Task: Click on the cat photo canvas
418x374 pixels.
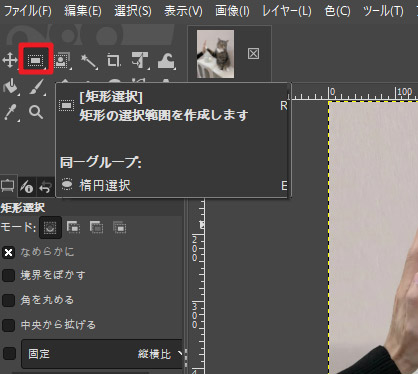Action: tap(373, 237)
